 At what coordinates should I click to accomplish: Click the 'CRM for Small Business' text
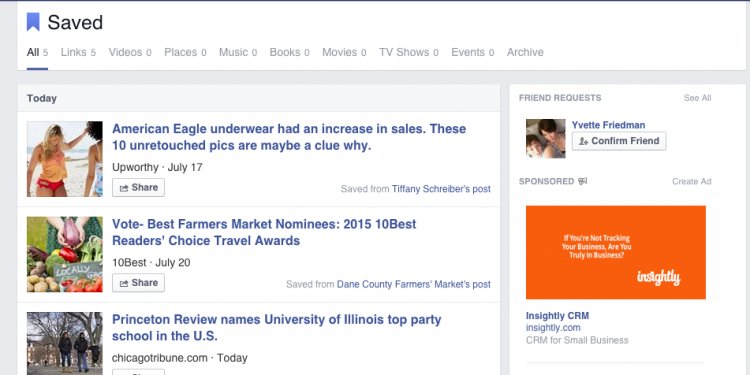tap(577, 341)
